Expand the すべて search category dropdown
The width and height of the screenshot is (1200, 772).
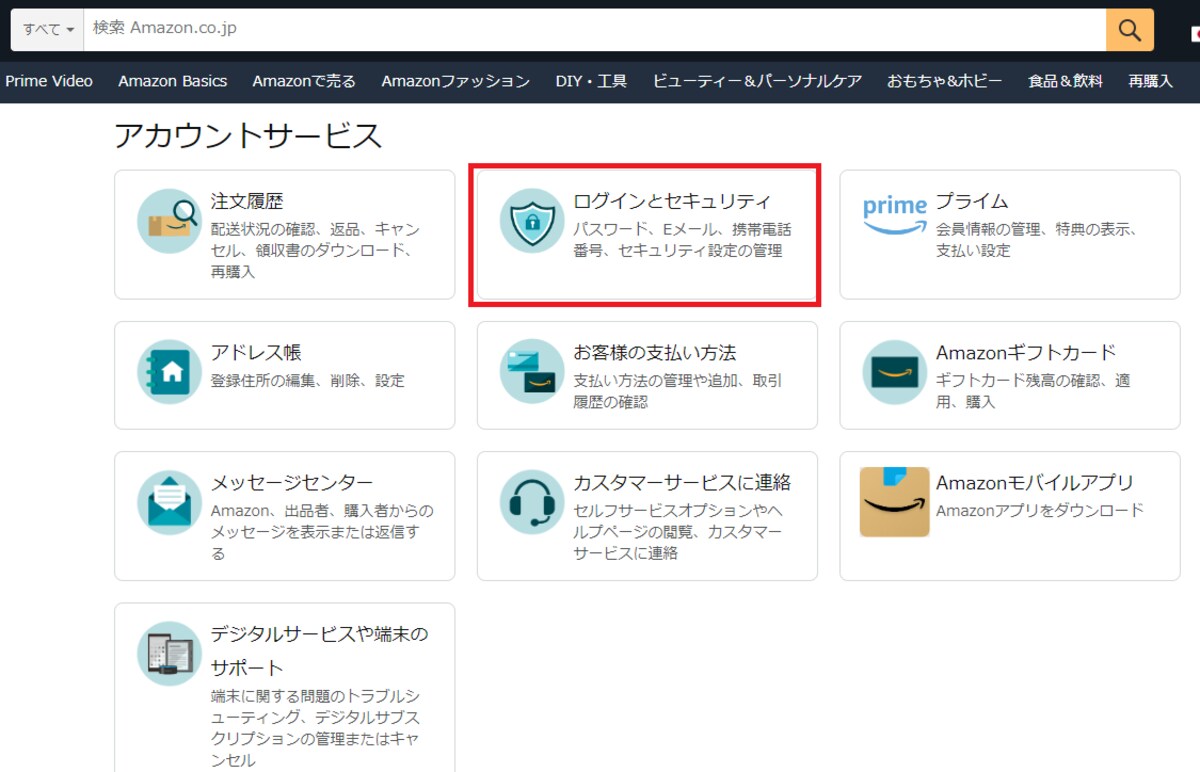[48, 30]
